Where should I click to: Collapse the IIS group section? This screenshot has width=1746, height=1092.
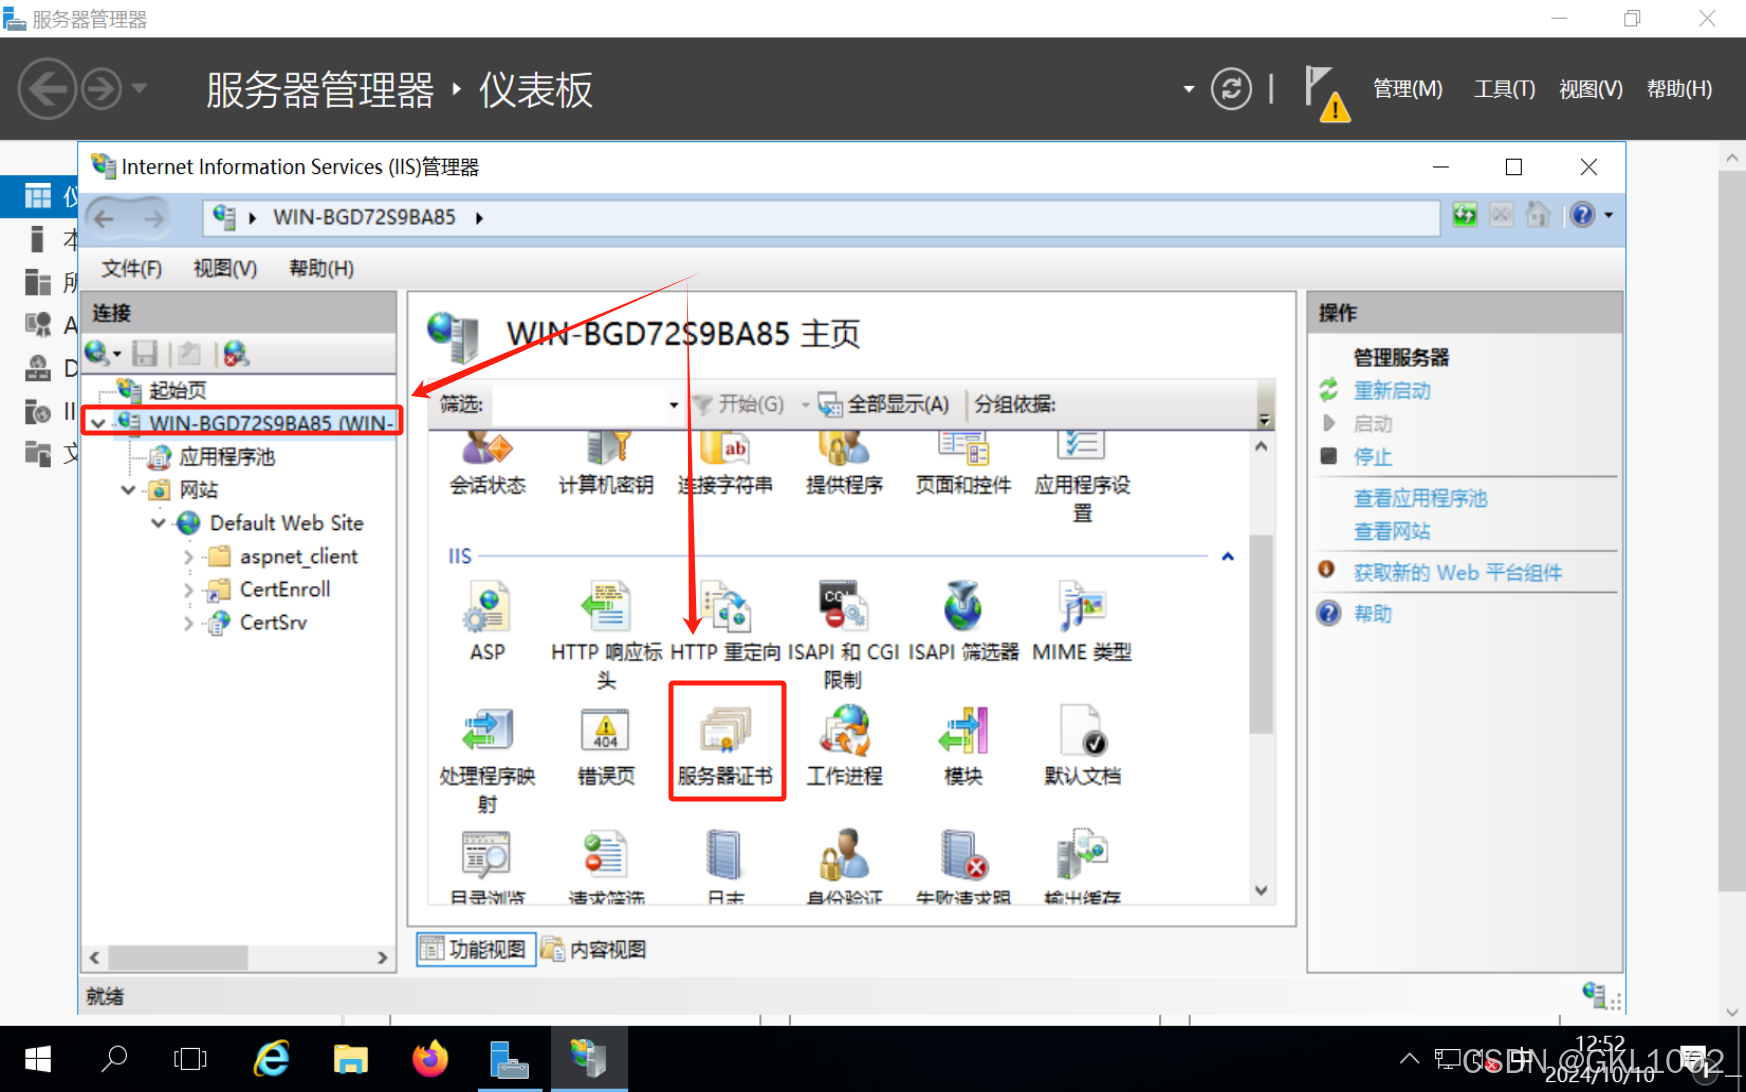click(1228, 556)
